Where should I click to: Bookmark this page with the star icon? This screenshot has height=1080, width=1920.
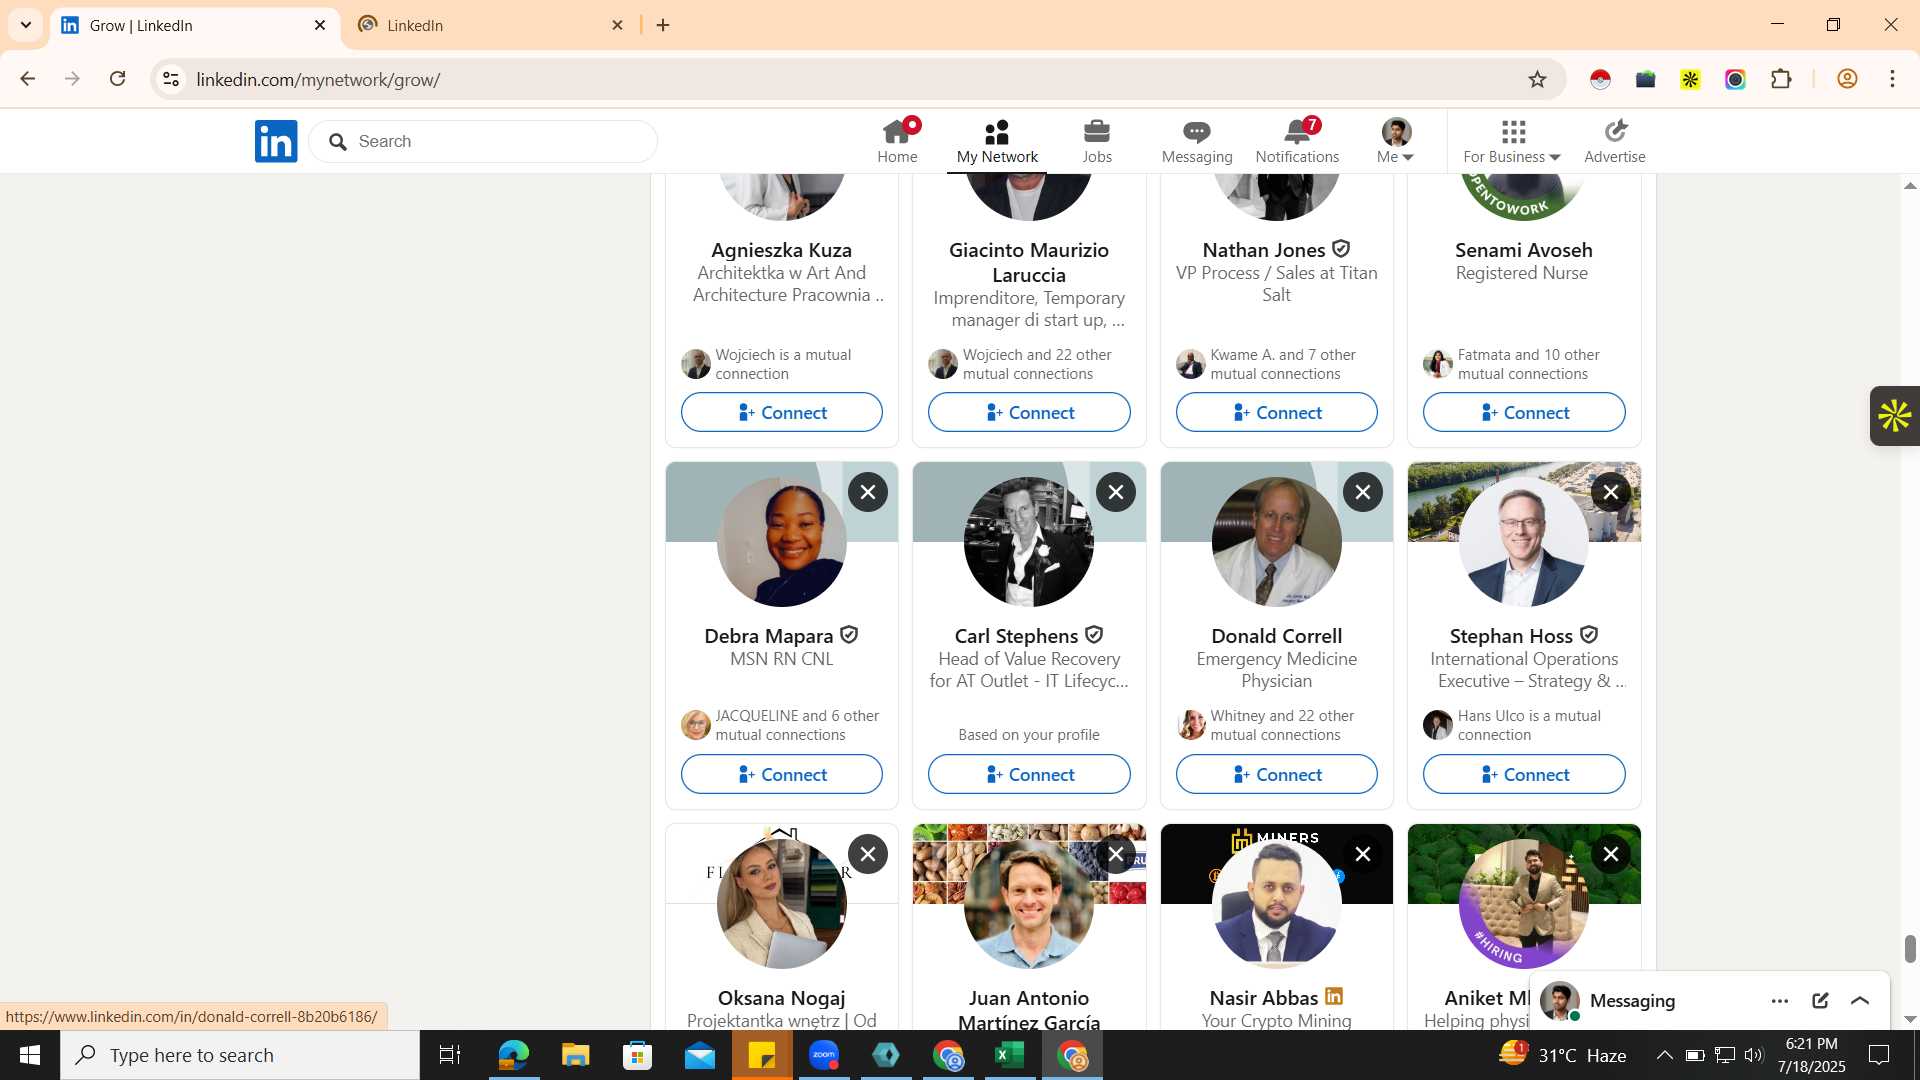(1537, 79)
